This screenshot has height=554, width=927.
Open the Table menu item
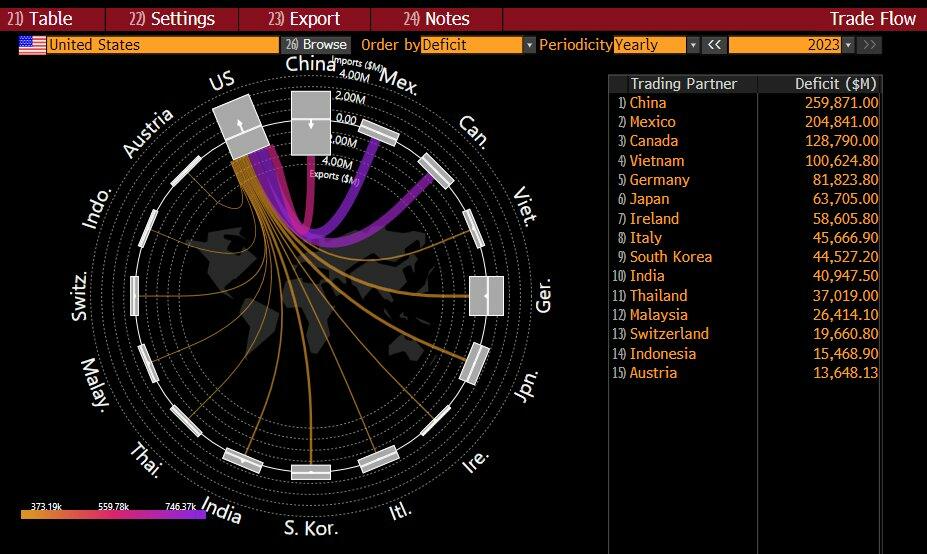point(40,19)
